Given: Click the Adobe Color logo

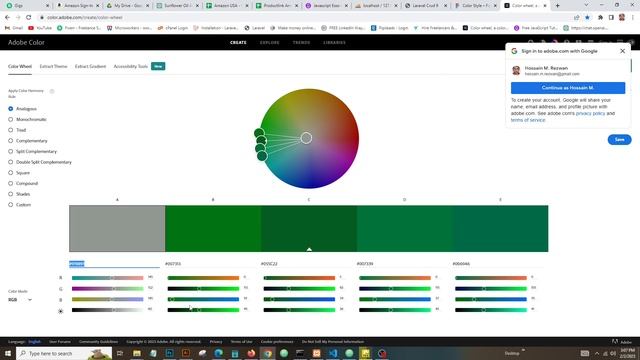Looking at the screenshot, I should pyautogui.click(x=26, y=42).
